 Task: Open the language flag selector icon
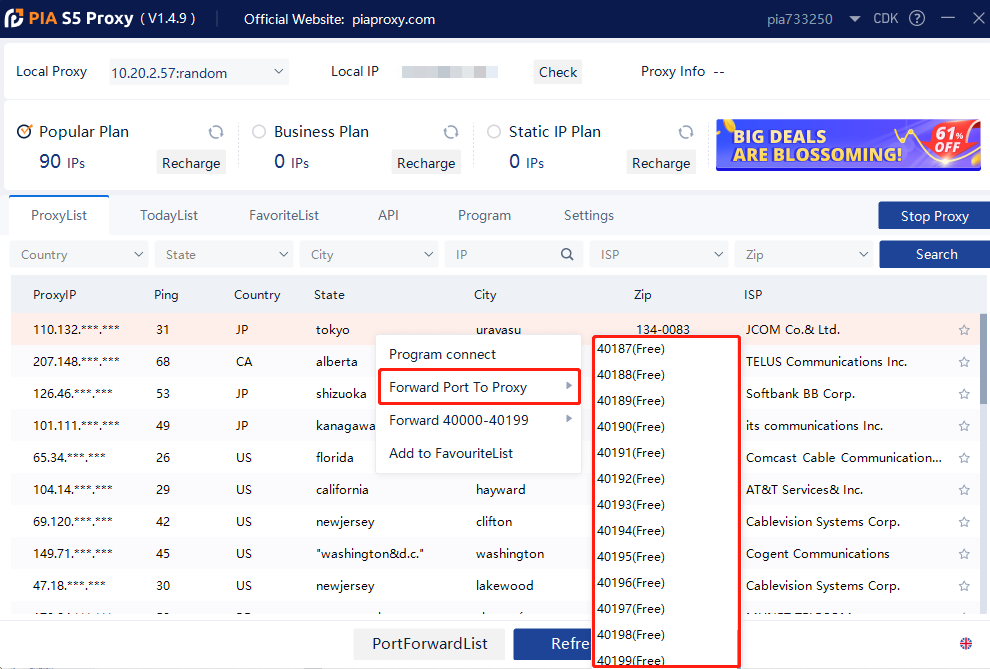coord(966,643)
